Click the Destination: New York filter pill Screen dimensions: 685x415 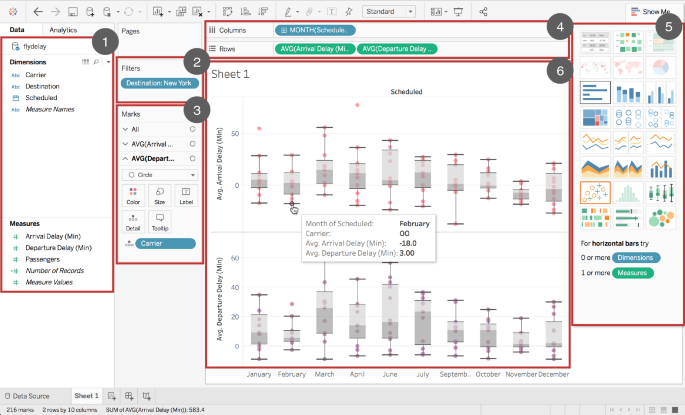159,83
